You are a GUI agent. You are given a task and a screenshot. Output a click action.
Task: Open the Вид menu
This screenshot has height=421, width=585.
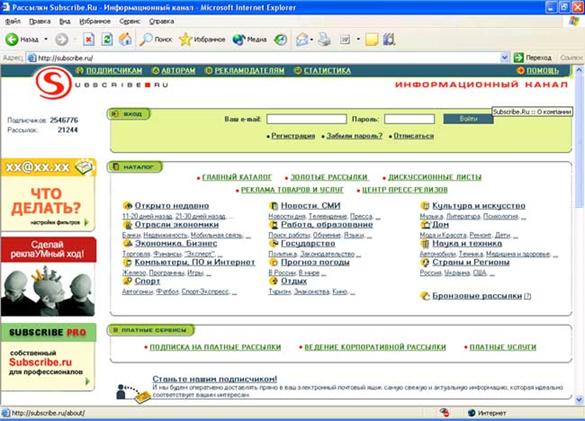click(x=65, y=21)
